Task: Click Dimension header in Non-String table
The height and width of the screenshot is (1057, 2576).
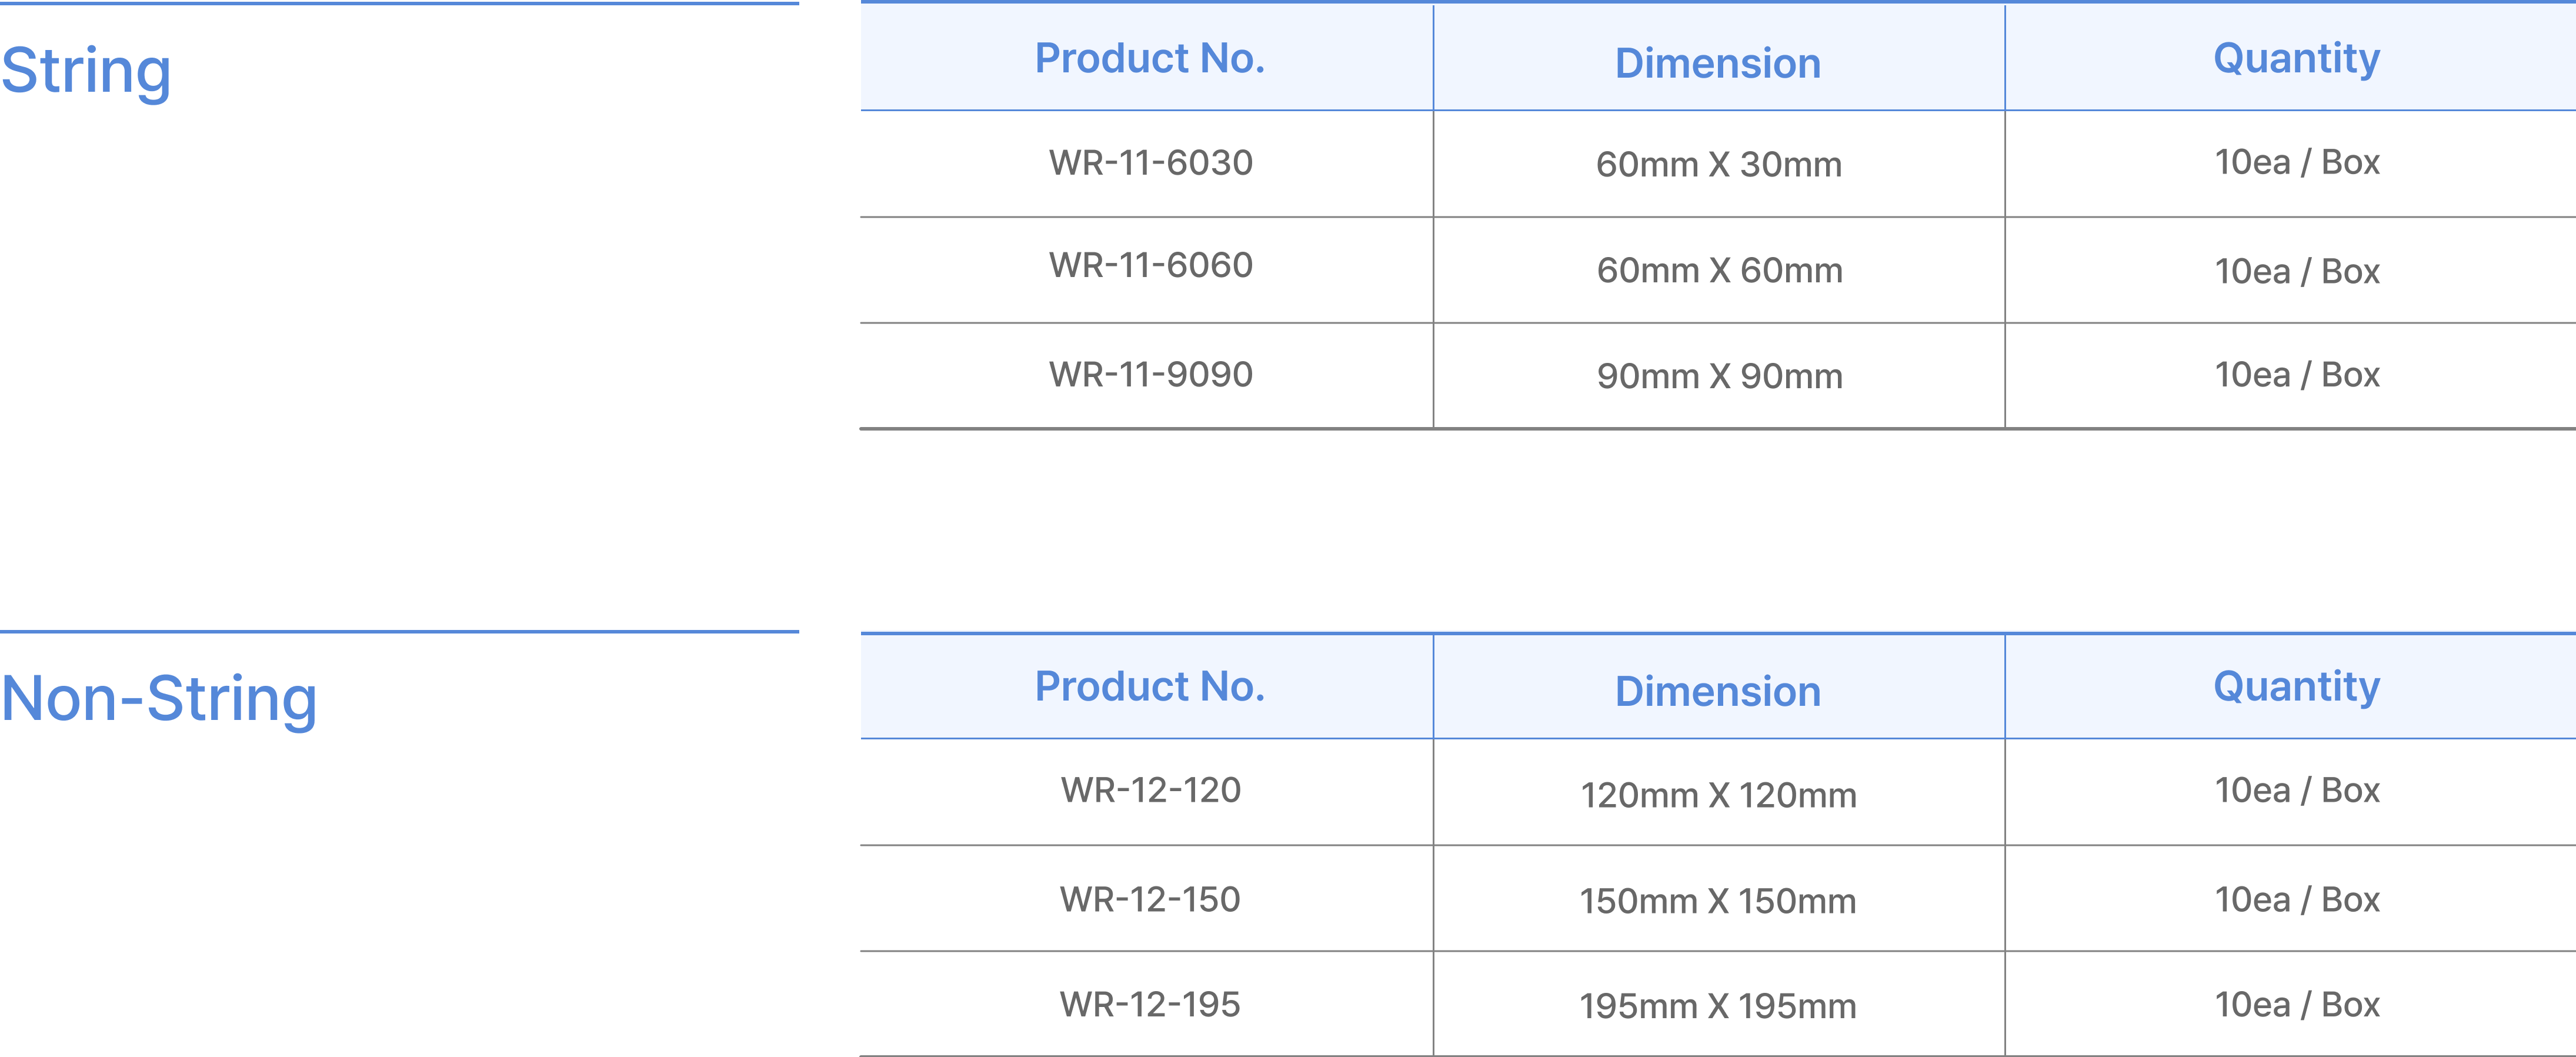Action: (x=1717, y=692)
